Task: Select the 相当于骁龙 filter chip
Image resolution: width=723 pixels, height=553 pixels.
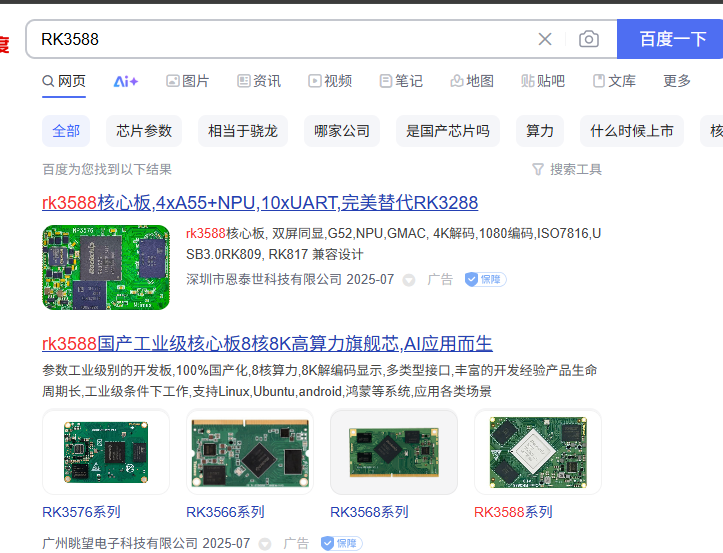Action: [x=243, y=131]
